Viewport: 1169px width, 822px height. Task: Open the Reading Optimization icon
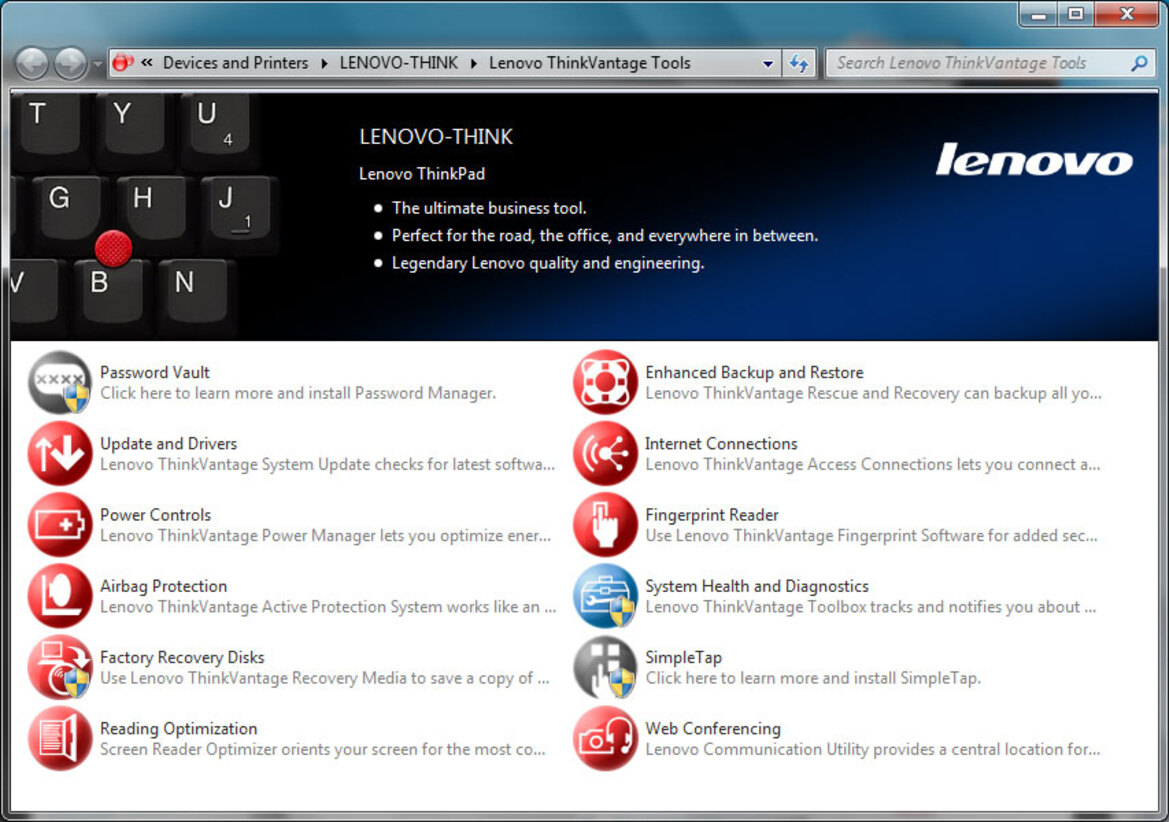[60, 739]
